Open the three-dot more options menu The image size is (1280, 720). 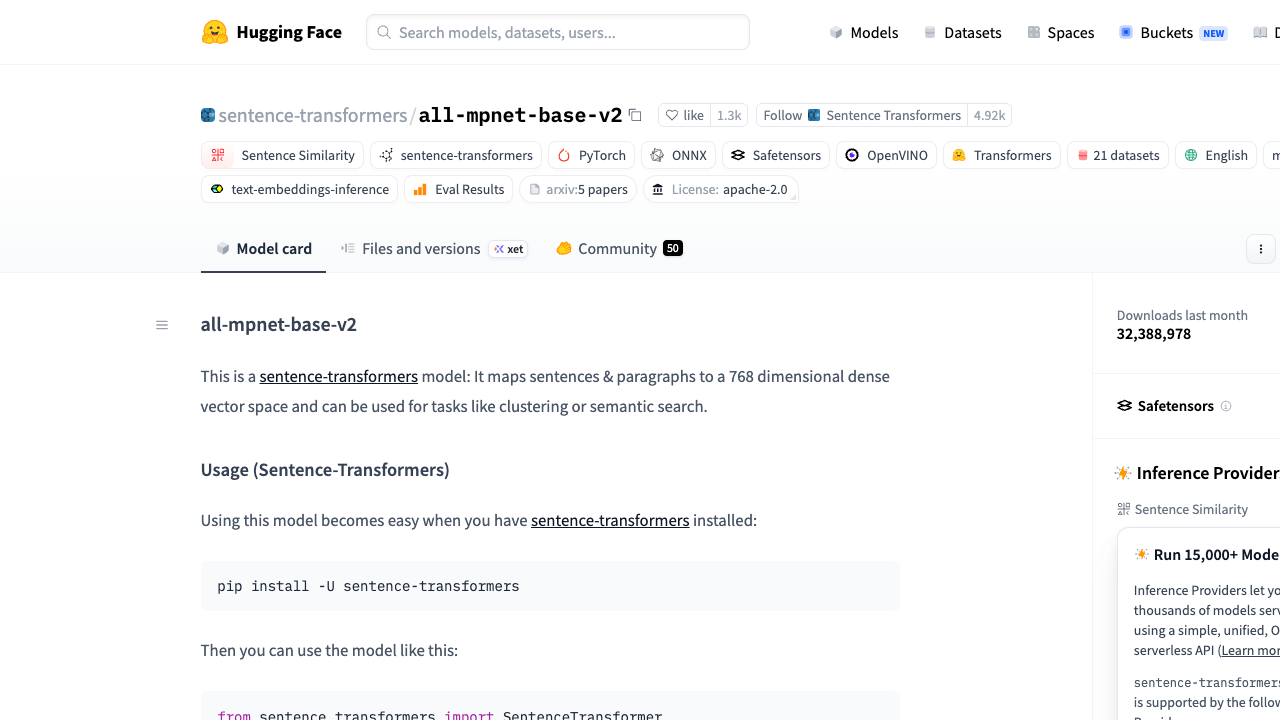[1261, 249]
